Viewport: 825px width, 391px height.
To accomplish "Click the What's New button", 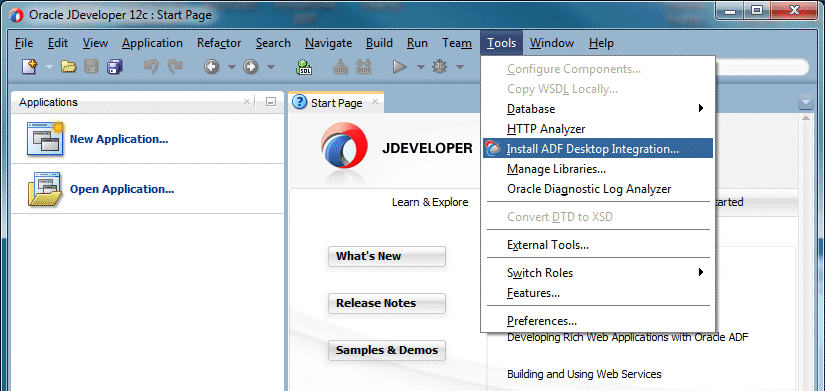I will (387, 256).
